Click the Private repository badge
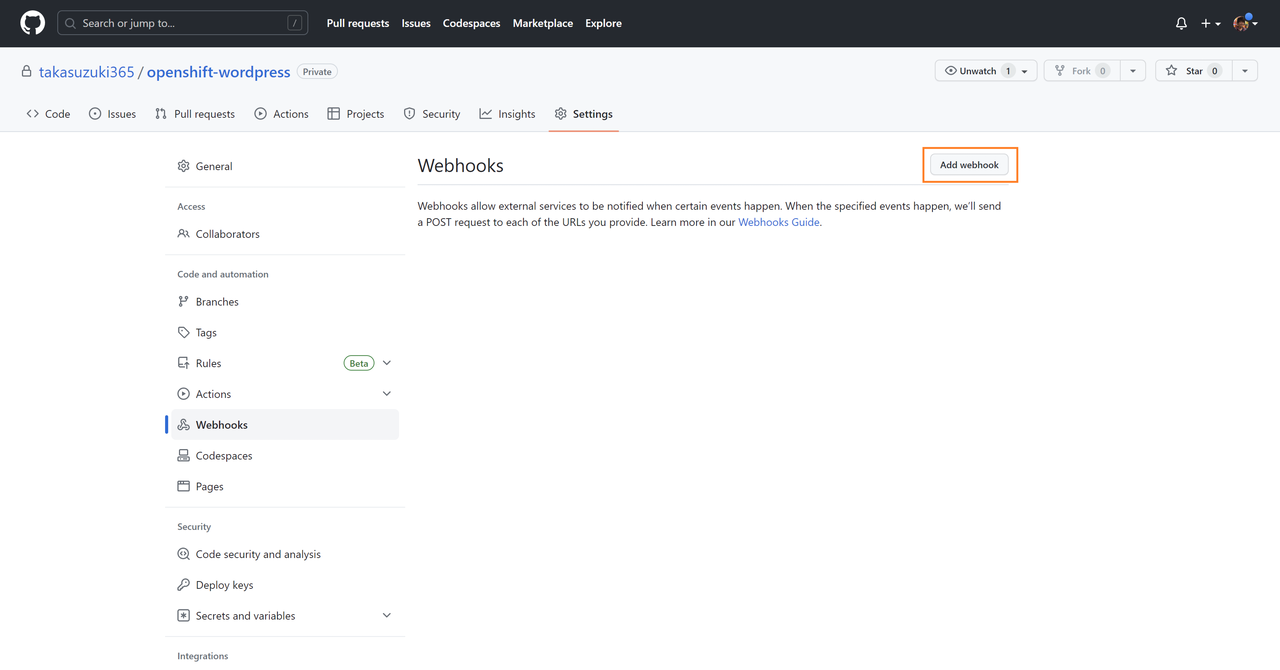This screenshot has width=1280, height=670. (x=317, y=72)
